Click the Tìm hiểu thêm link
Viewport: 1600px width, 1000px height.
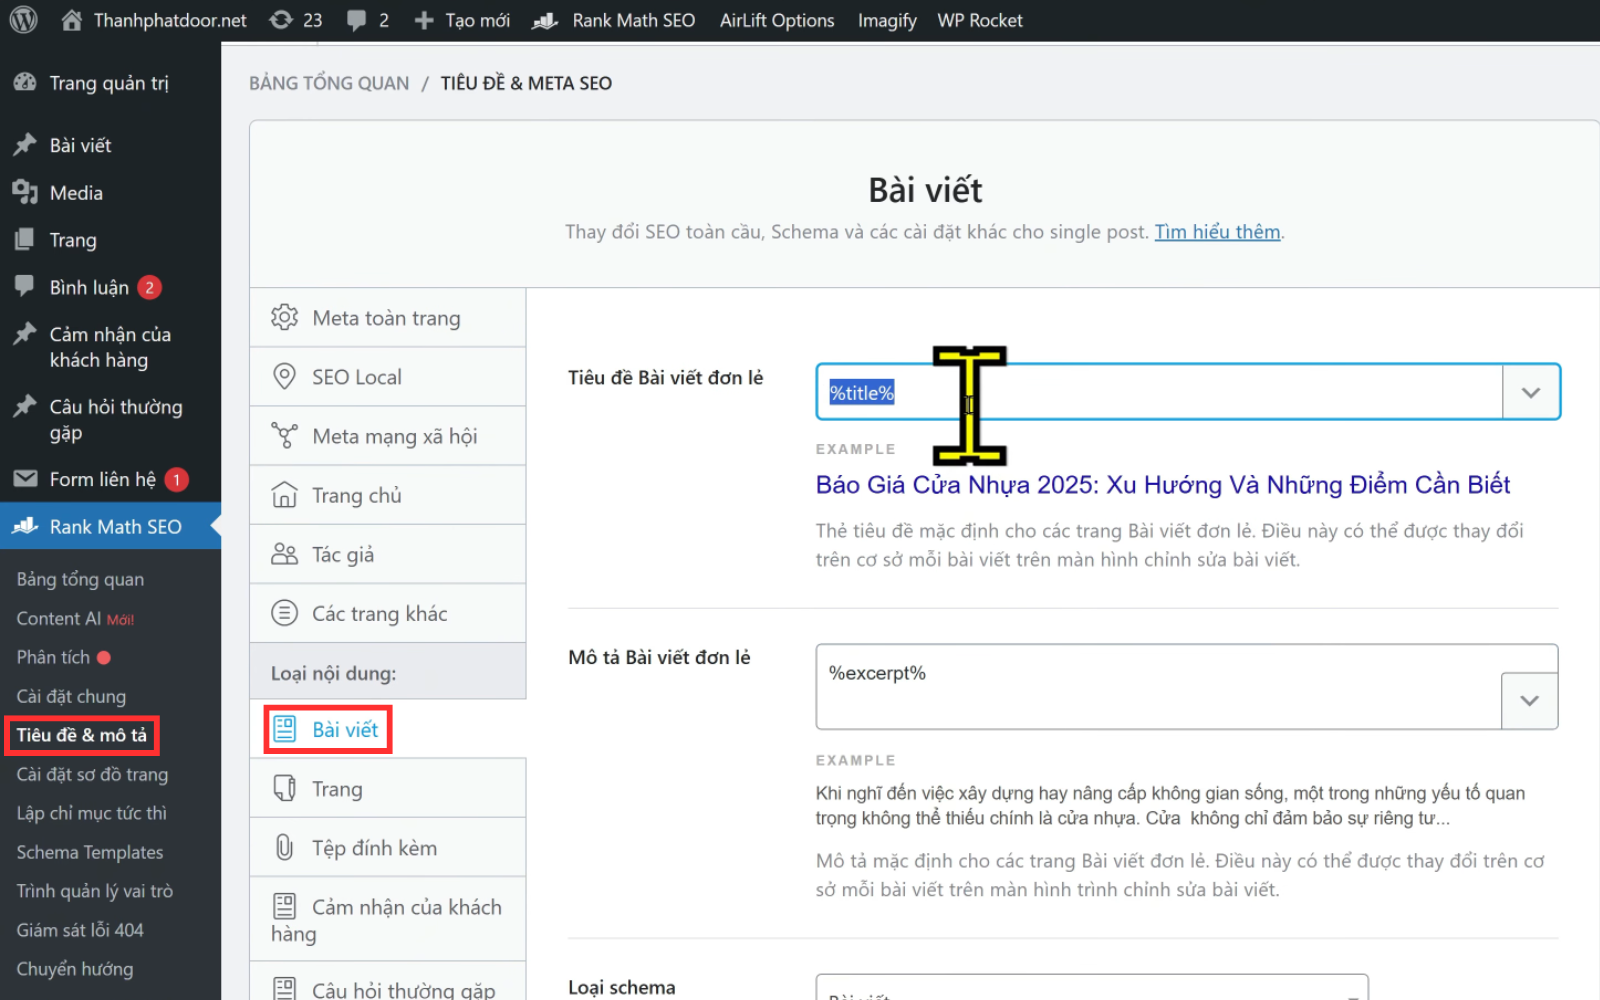click(x=1217, y=231)
